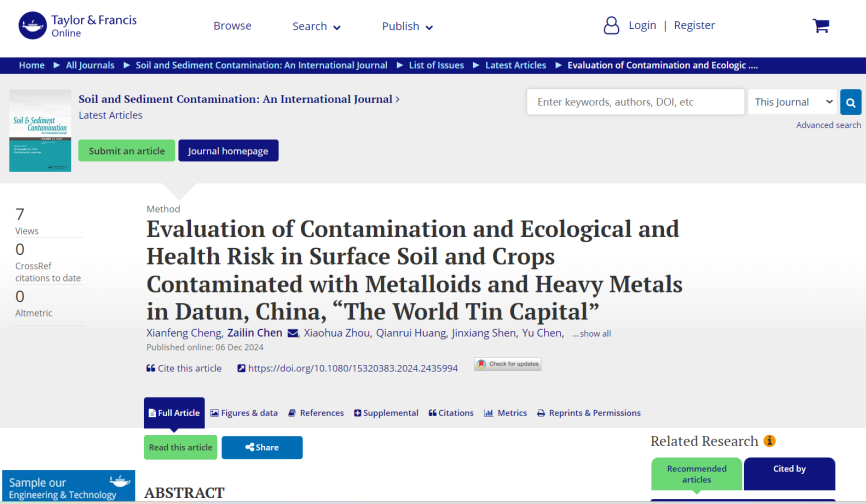The image size is (866, 504).
Task: Open the Cite this article link
Action: 184,368
